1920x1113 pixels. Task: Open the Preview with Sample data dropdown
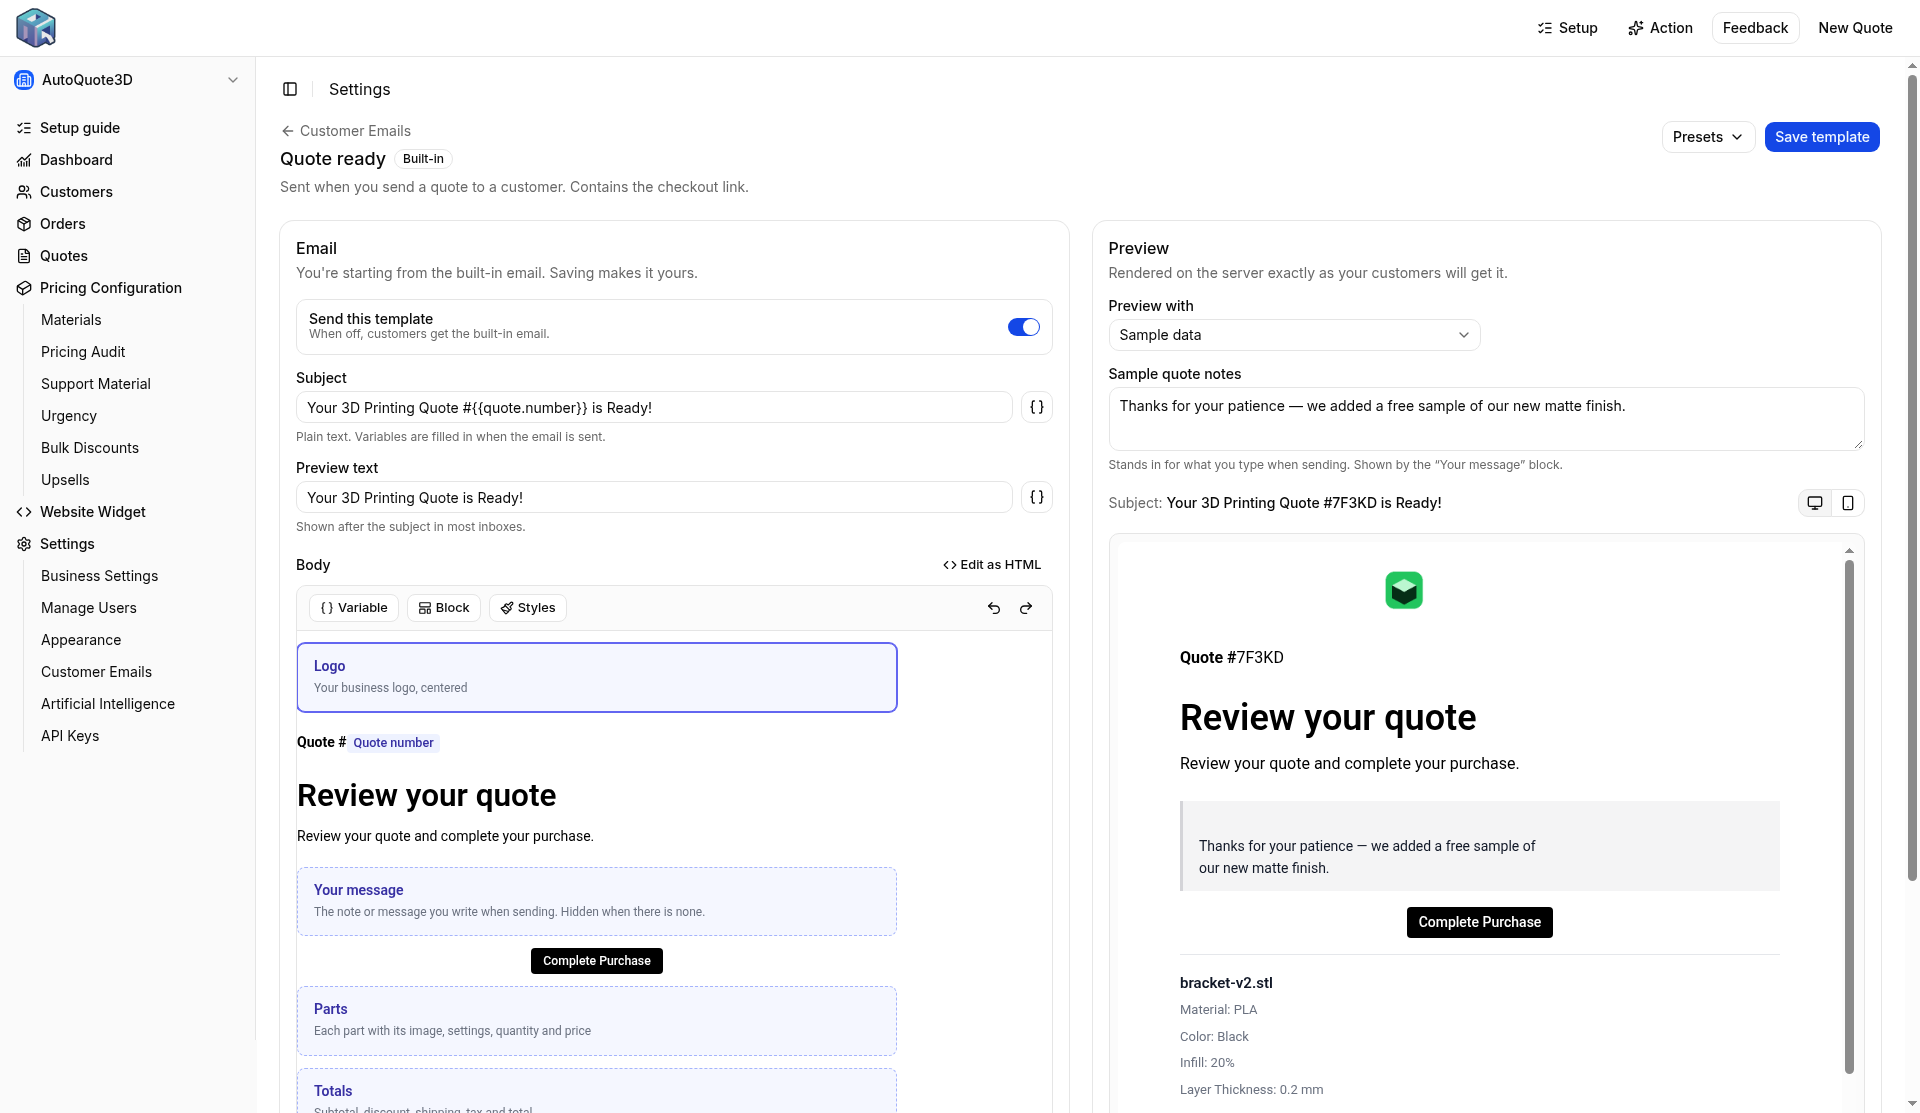point(1294,335)
